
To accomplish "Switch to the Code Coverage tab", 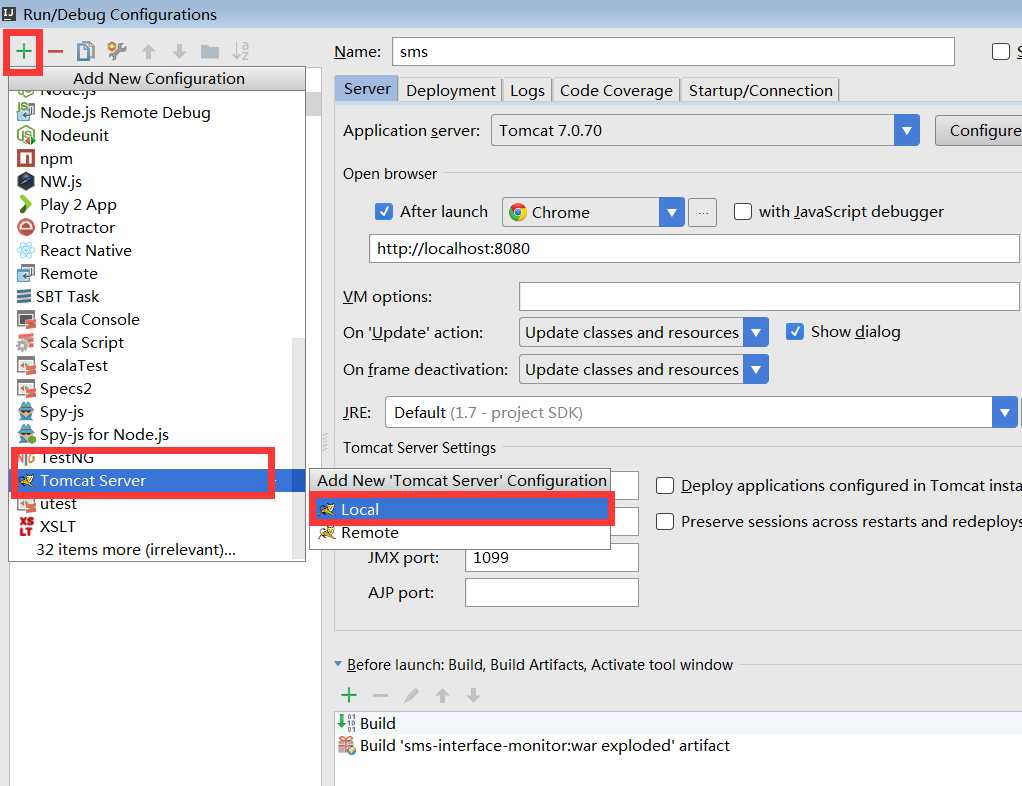I will 616,91.
